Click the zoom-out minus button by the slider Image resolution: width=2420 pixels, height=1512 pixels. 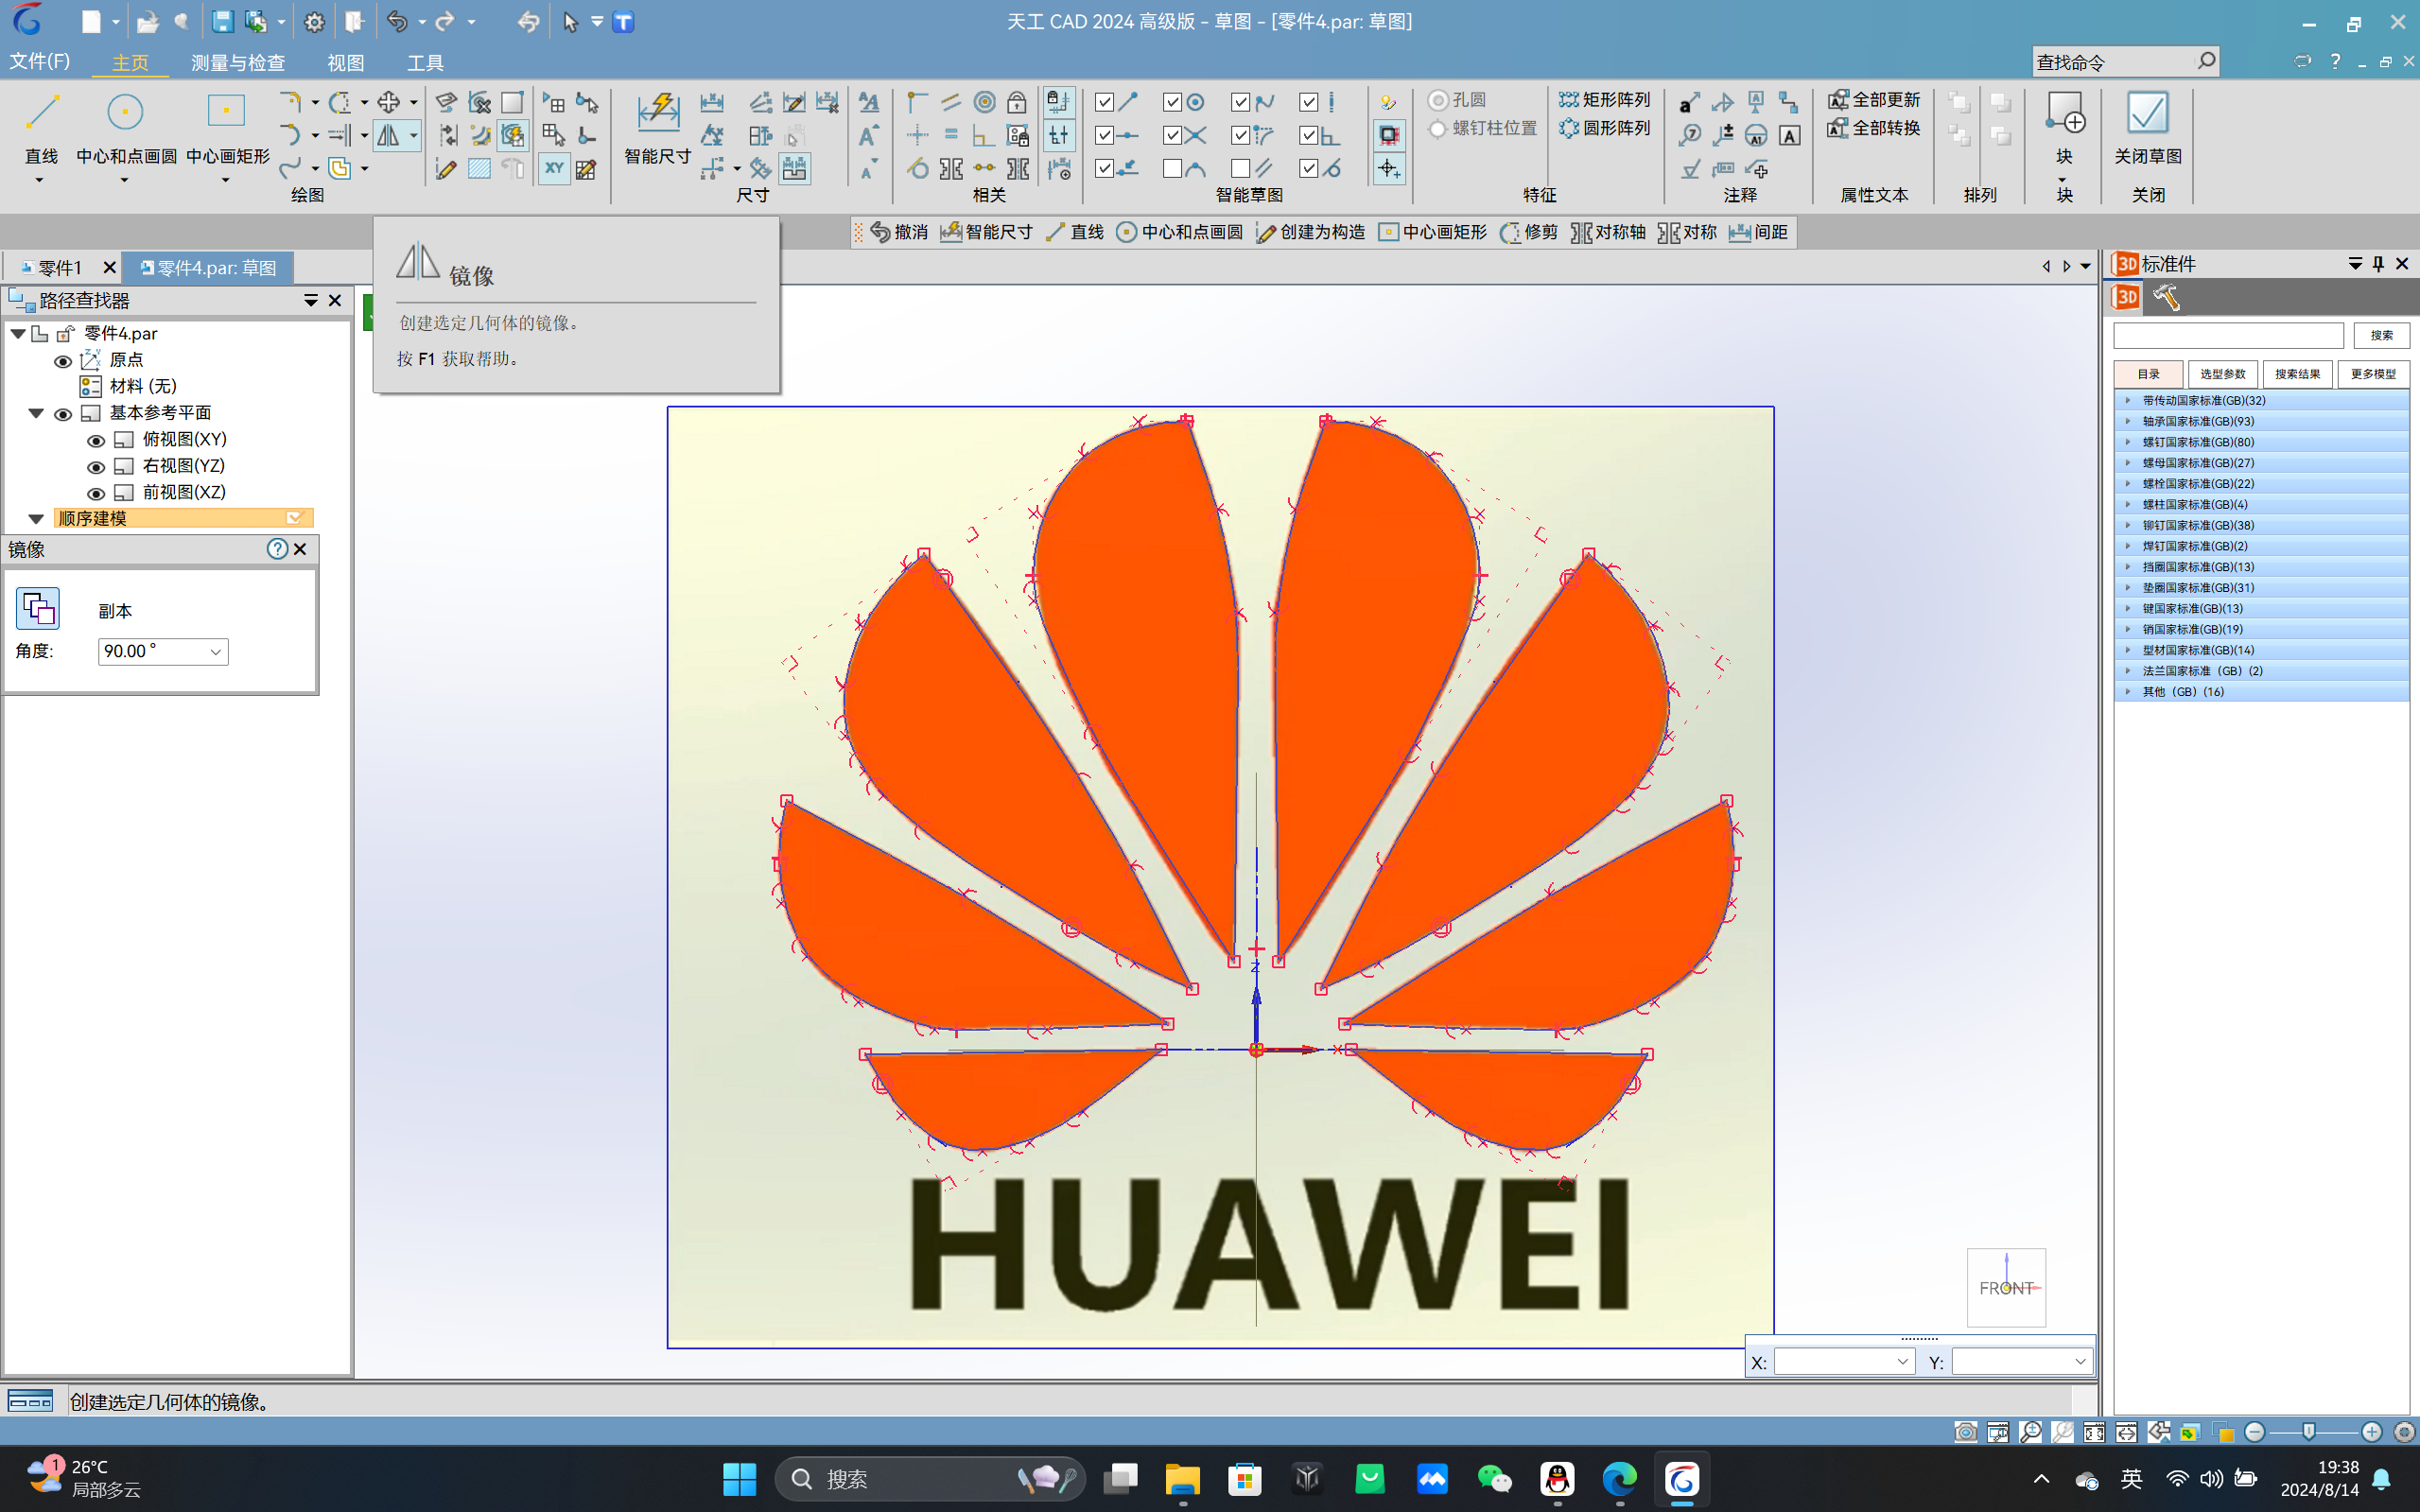click(2254, 1432)
